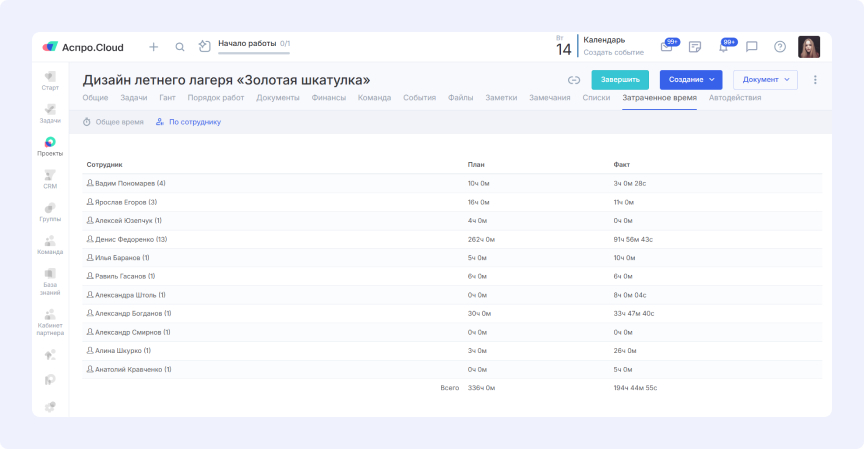The image size is (864, 449).
Task: Switch to 'Общее время' view
Action: click(114, 122)
